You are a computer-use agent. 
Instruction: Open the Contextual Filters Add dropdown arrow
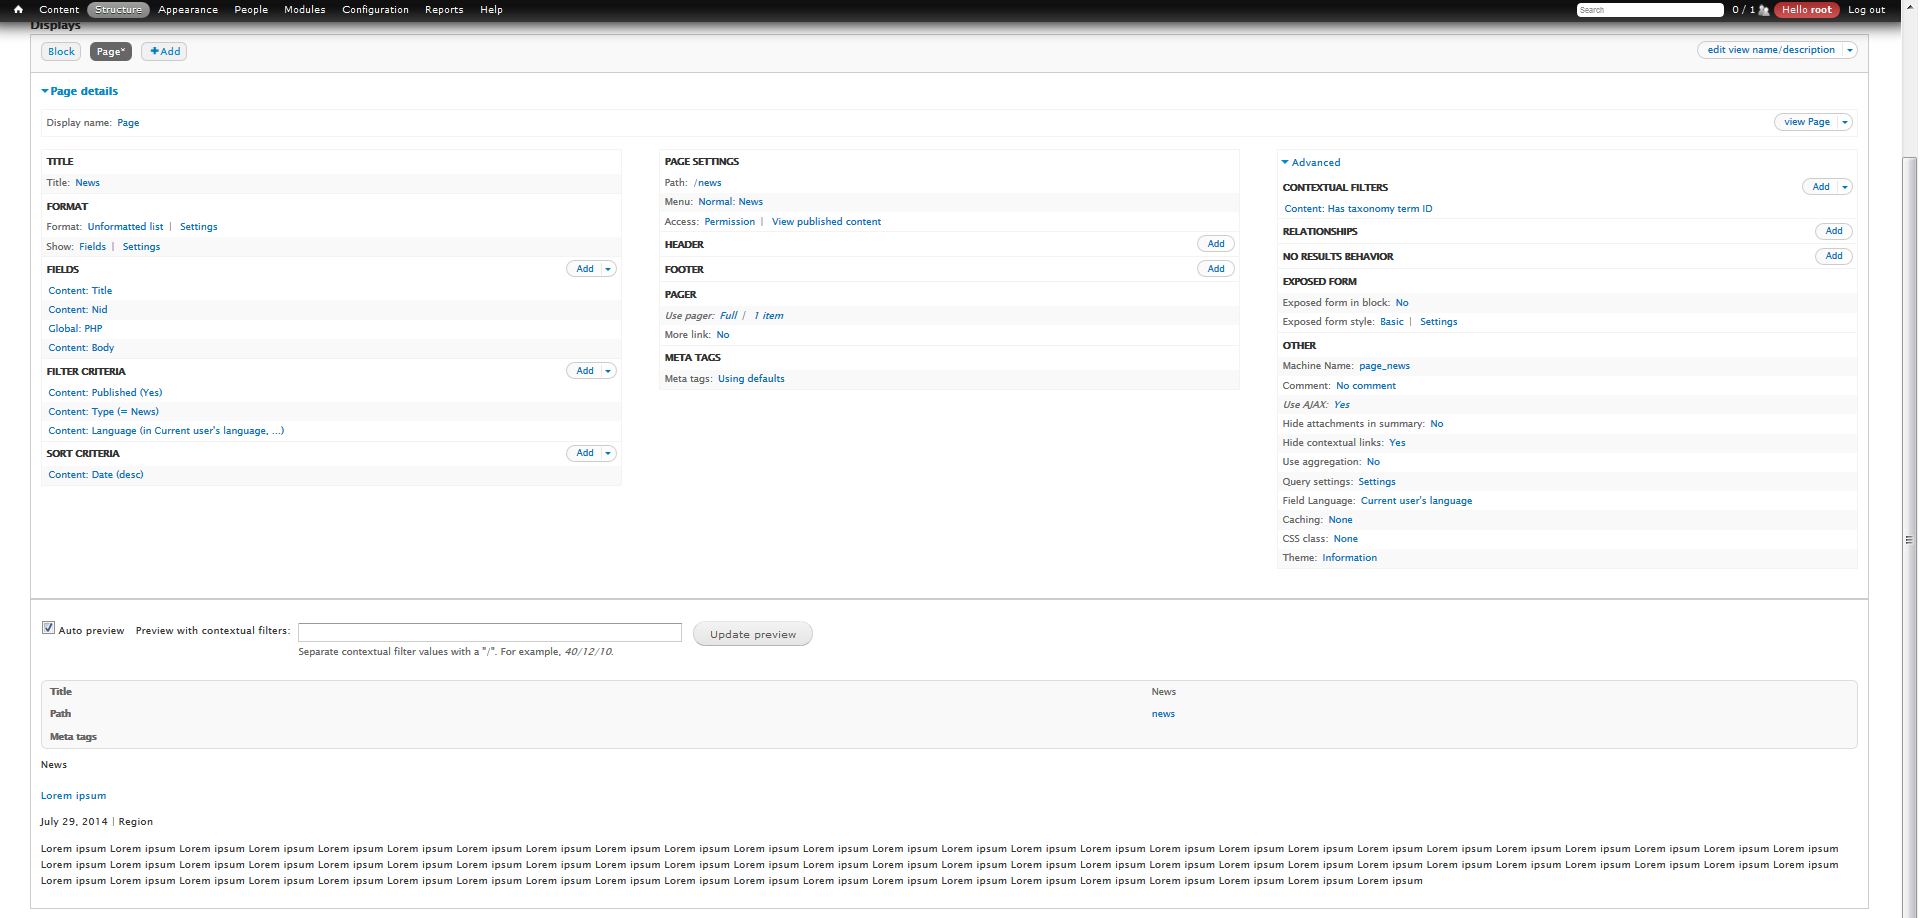[x=1845, y=187]
